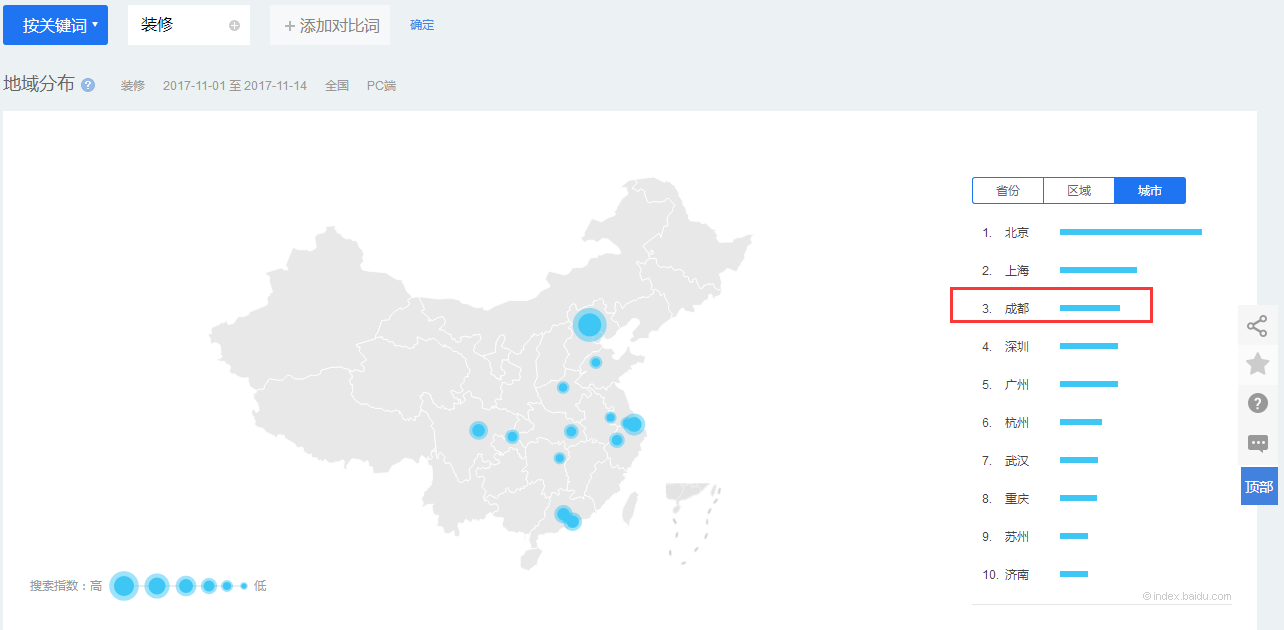Click the Shanghai bubble on the map

pos(633,424)
